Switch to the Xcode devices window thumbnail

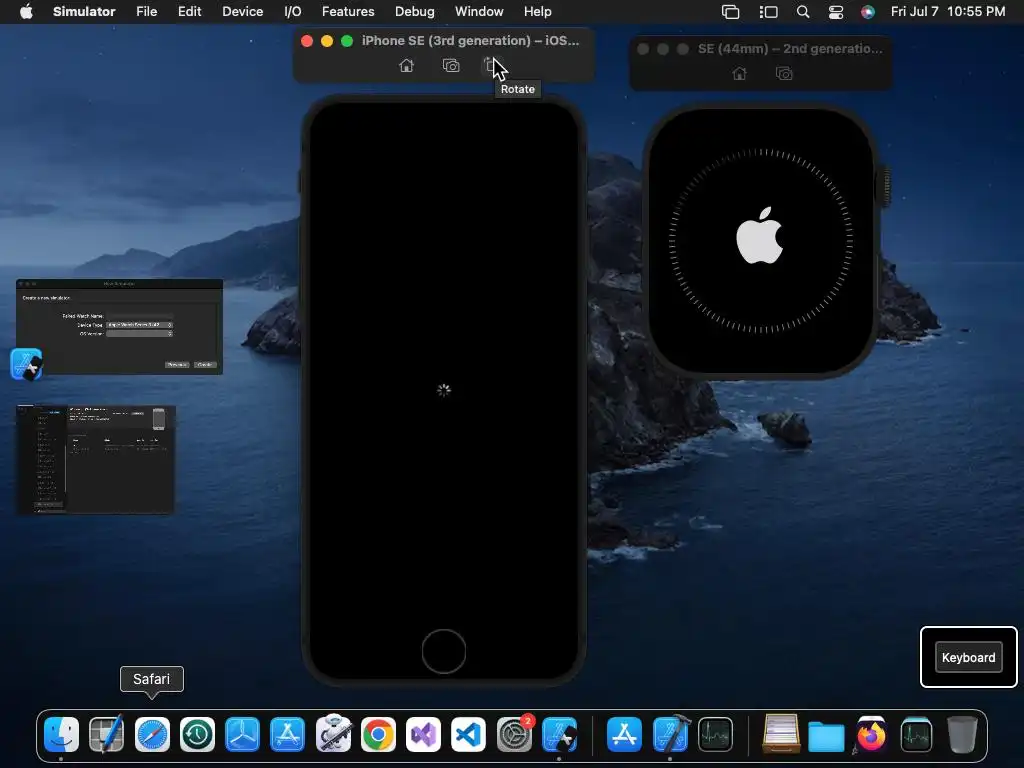tap(95, 459)
